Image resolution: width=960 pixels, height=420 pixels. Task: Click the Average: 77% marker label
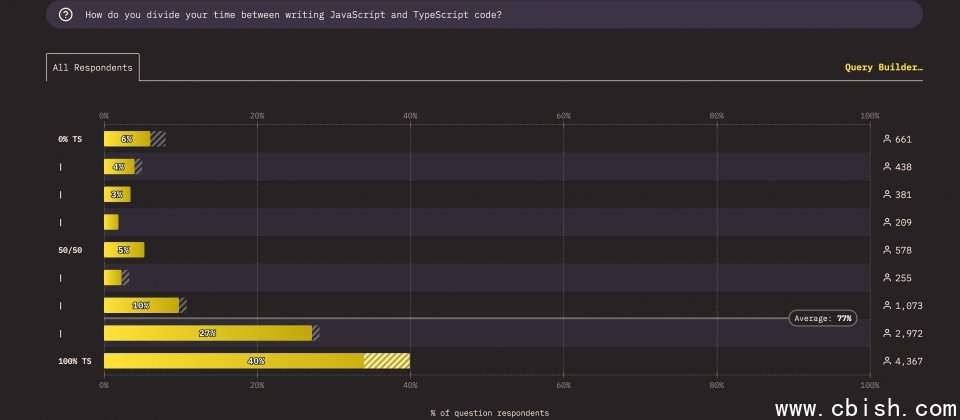823,318
